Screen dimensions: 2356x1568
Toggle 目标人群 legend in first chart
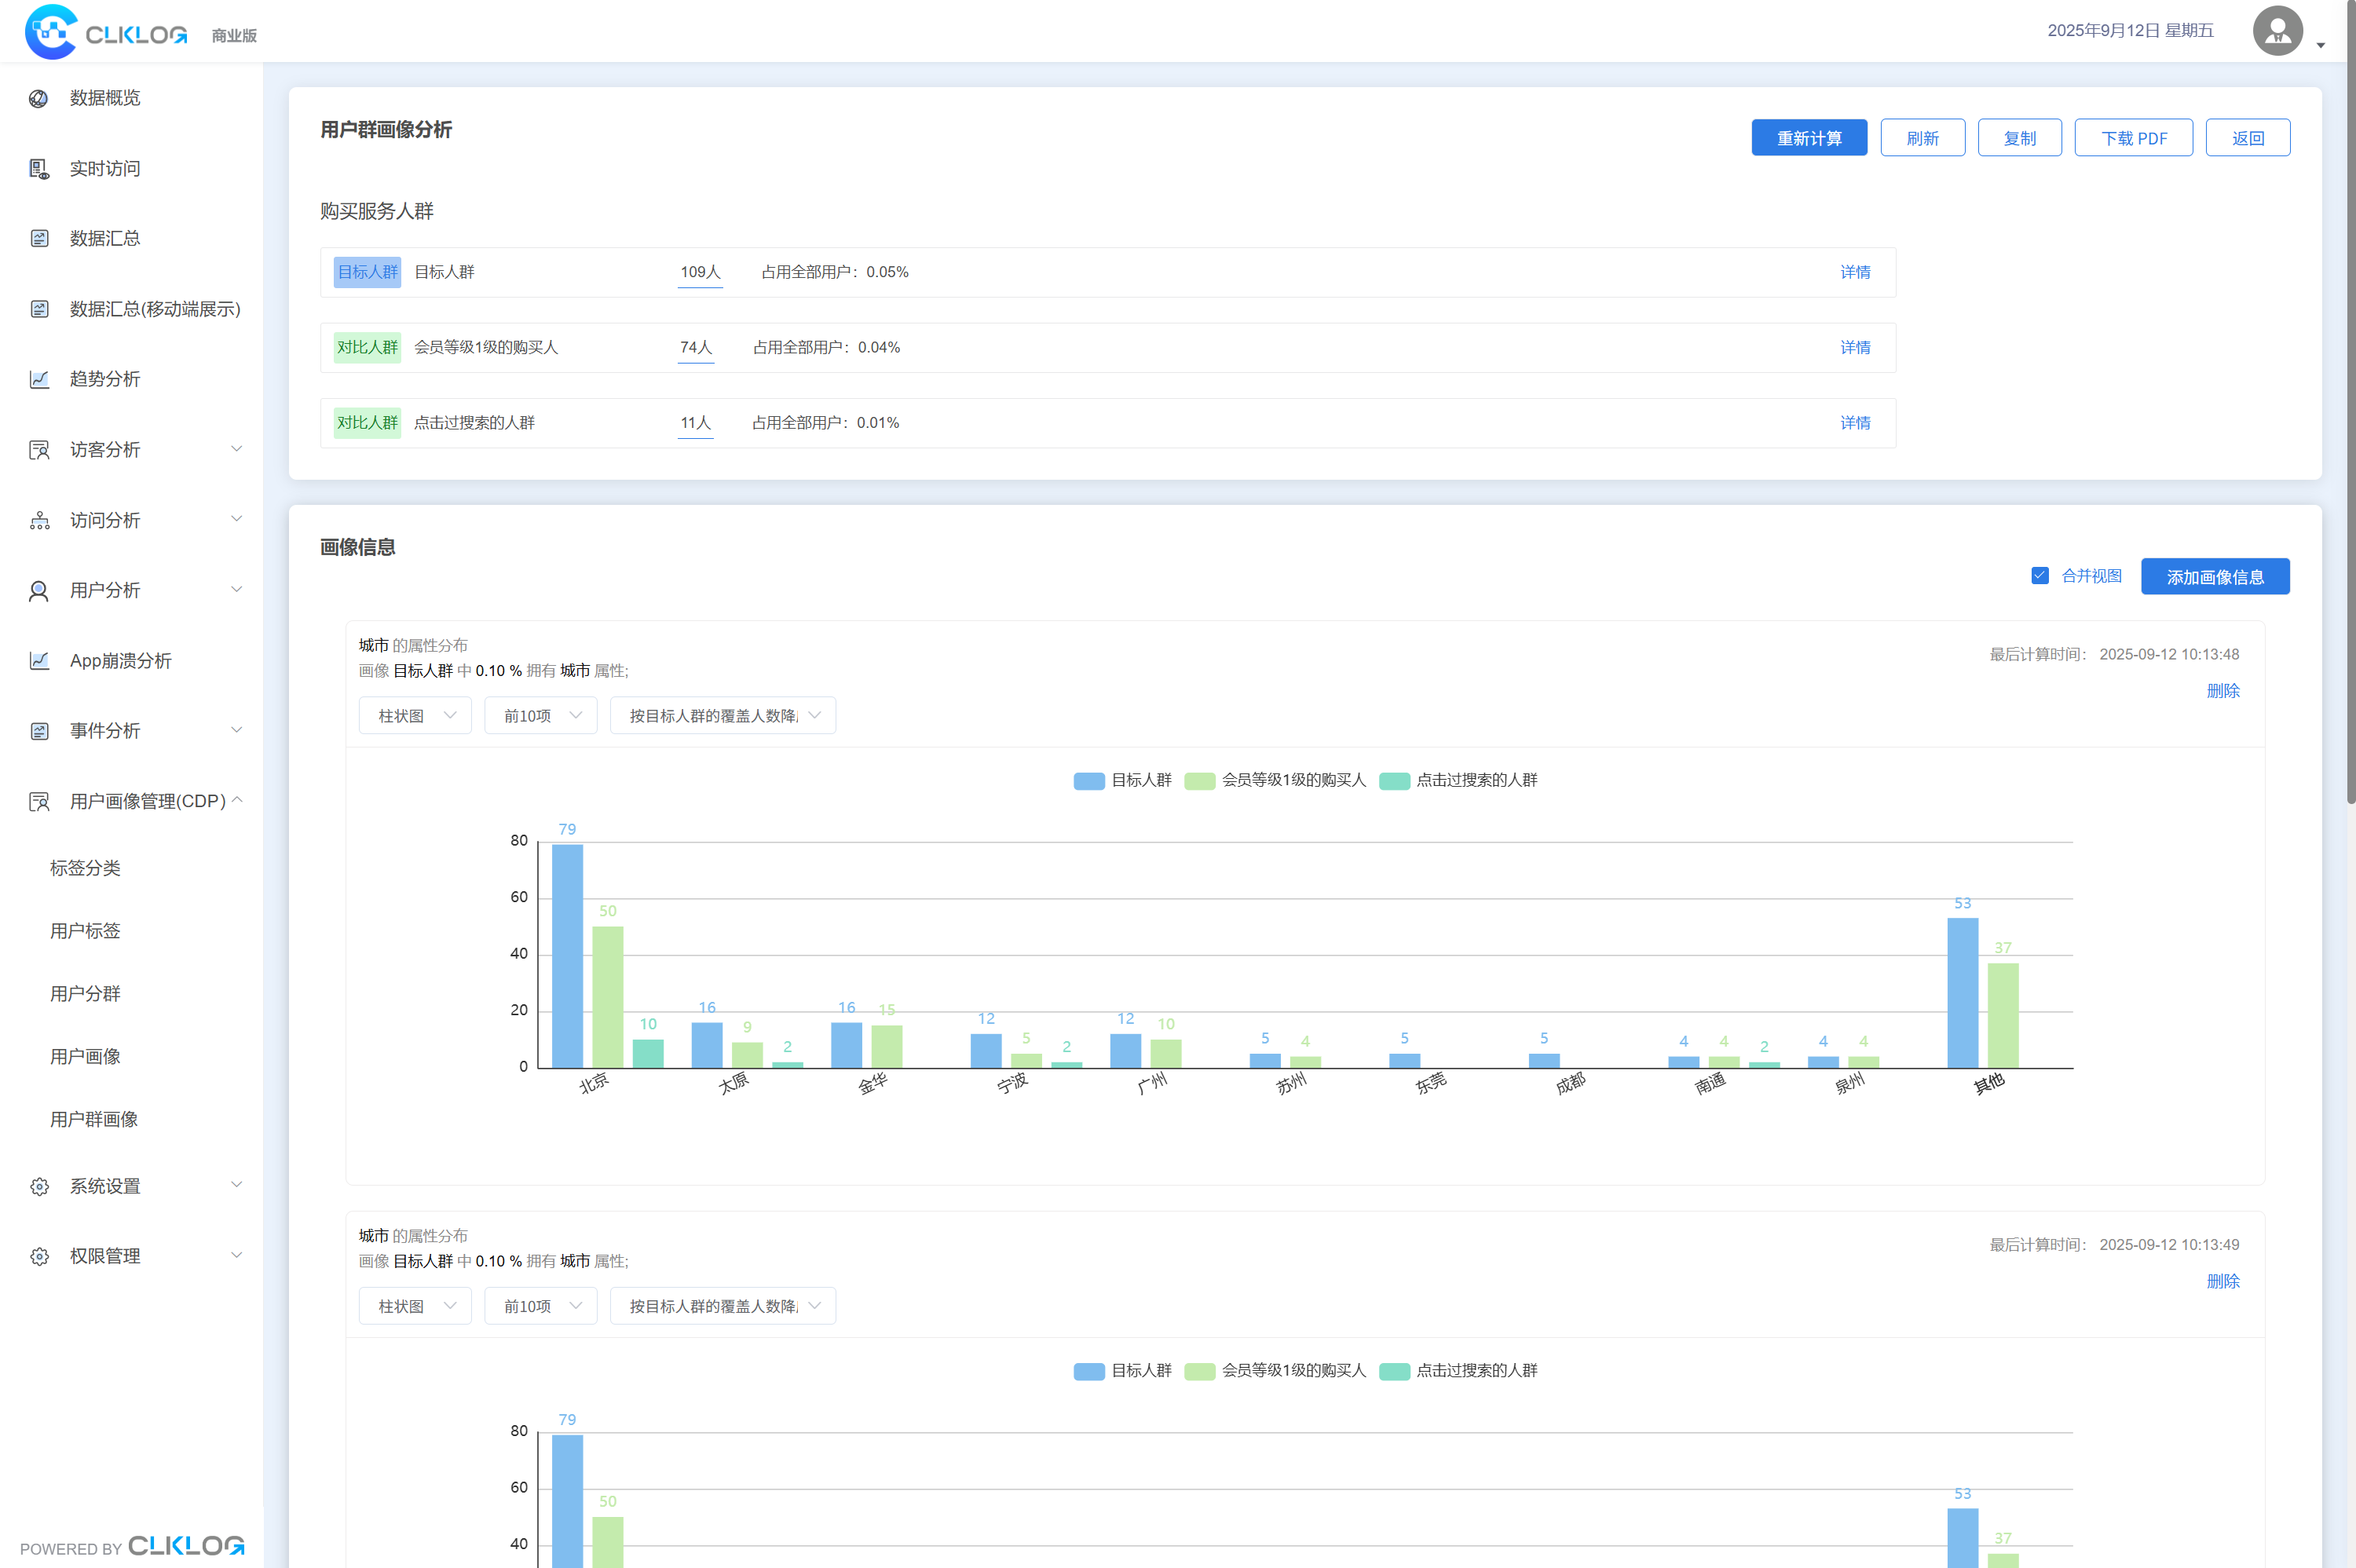point(1122,780)
